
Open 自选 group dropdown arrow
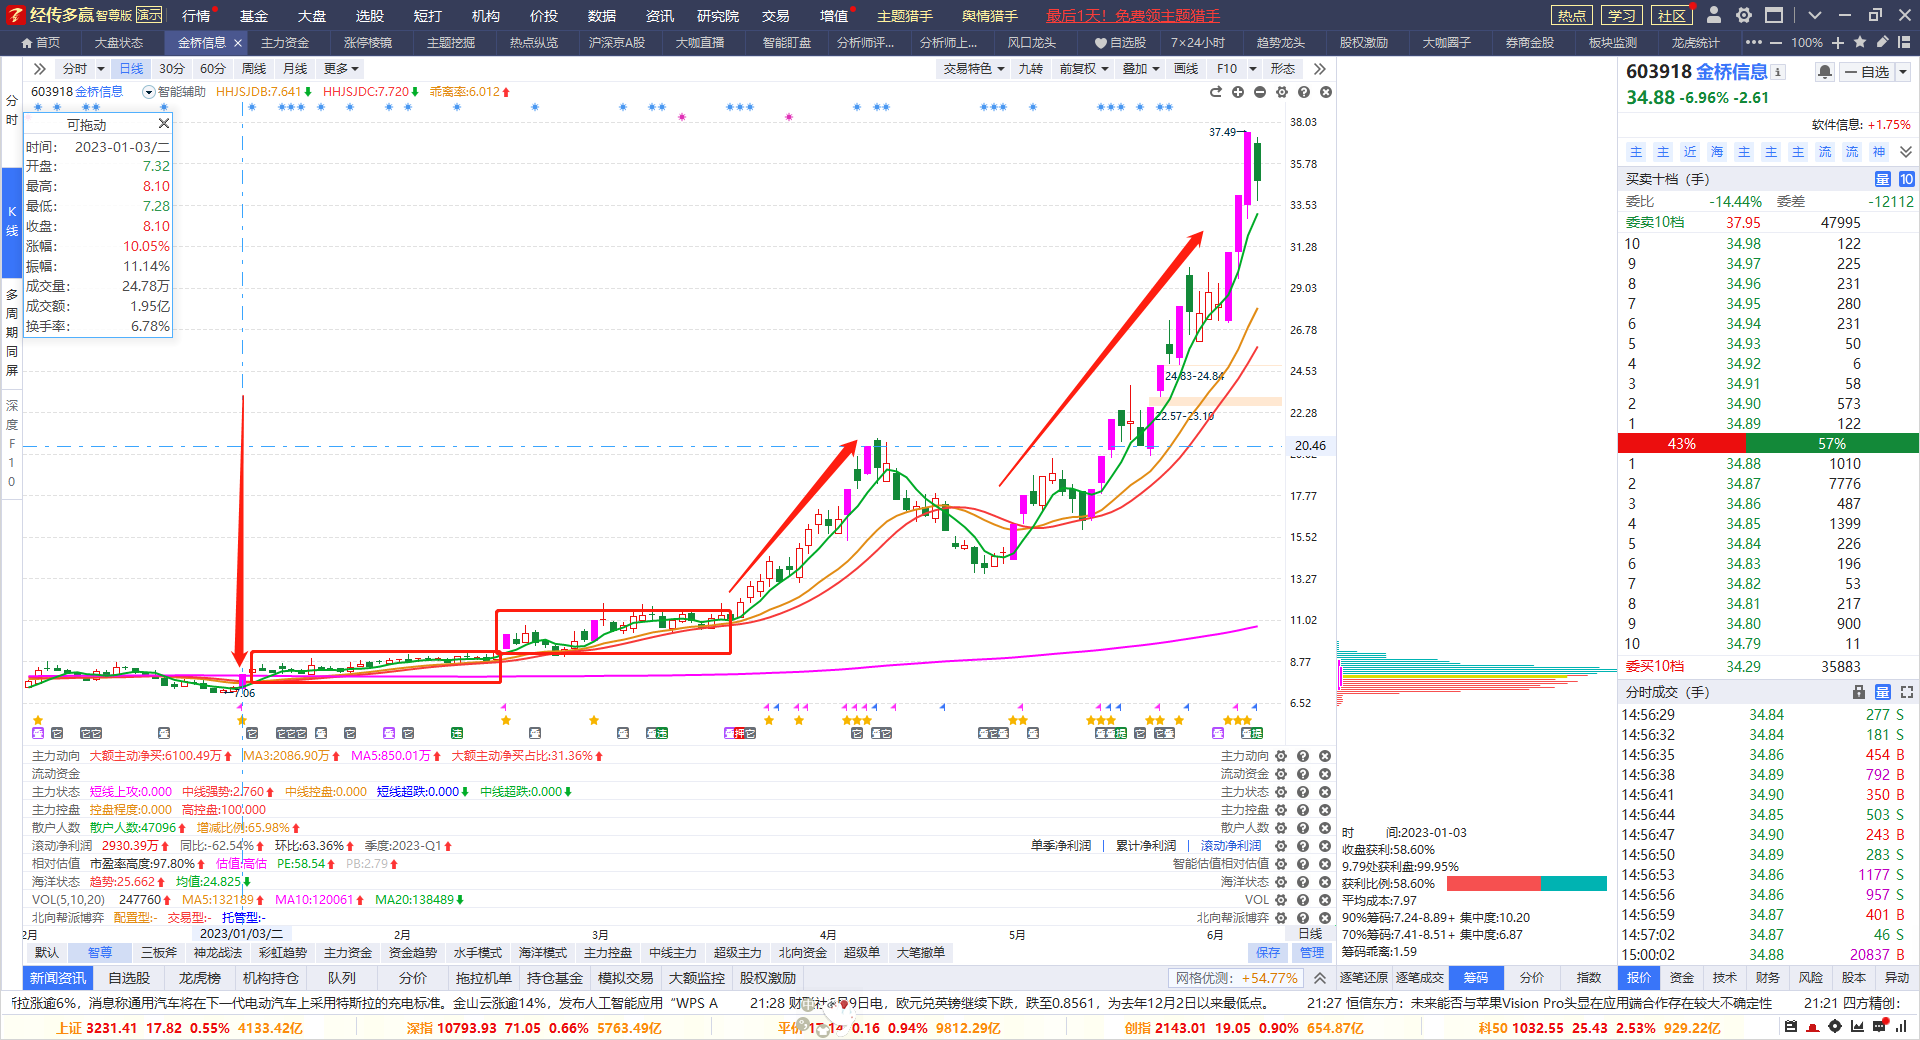[1903, 72]
